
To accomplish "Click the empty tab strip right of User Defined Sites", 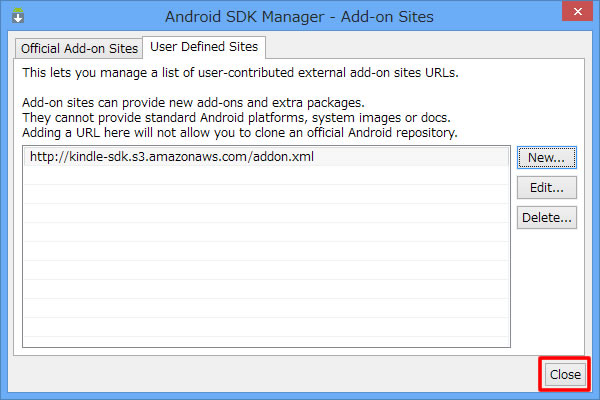I will pos(425,47).
